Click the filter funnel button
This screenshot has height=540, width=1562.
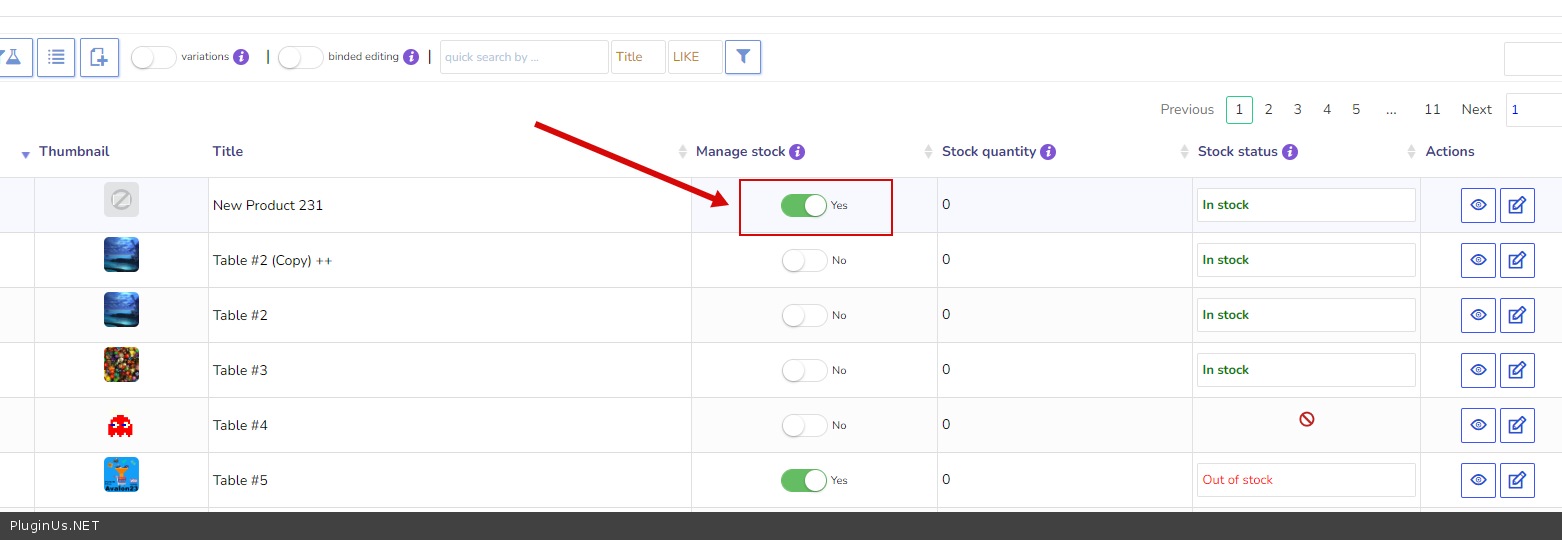pos(743,57)
